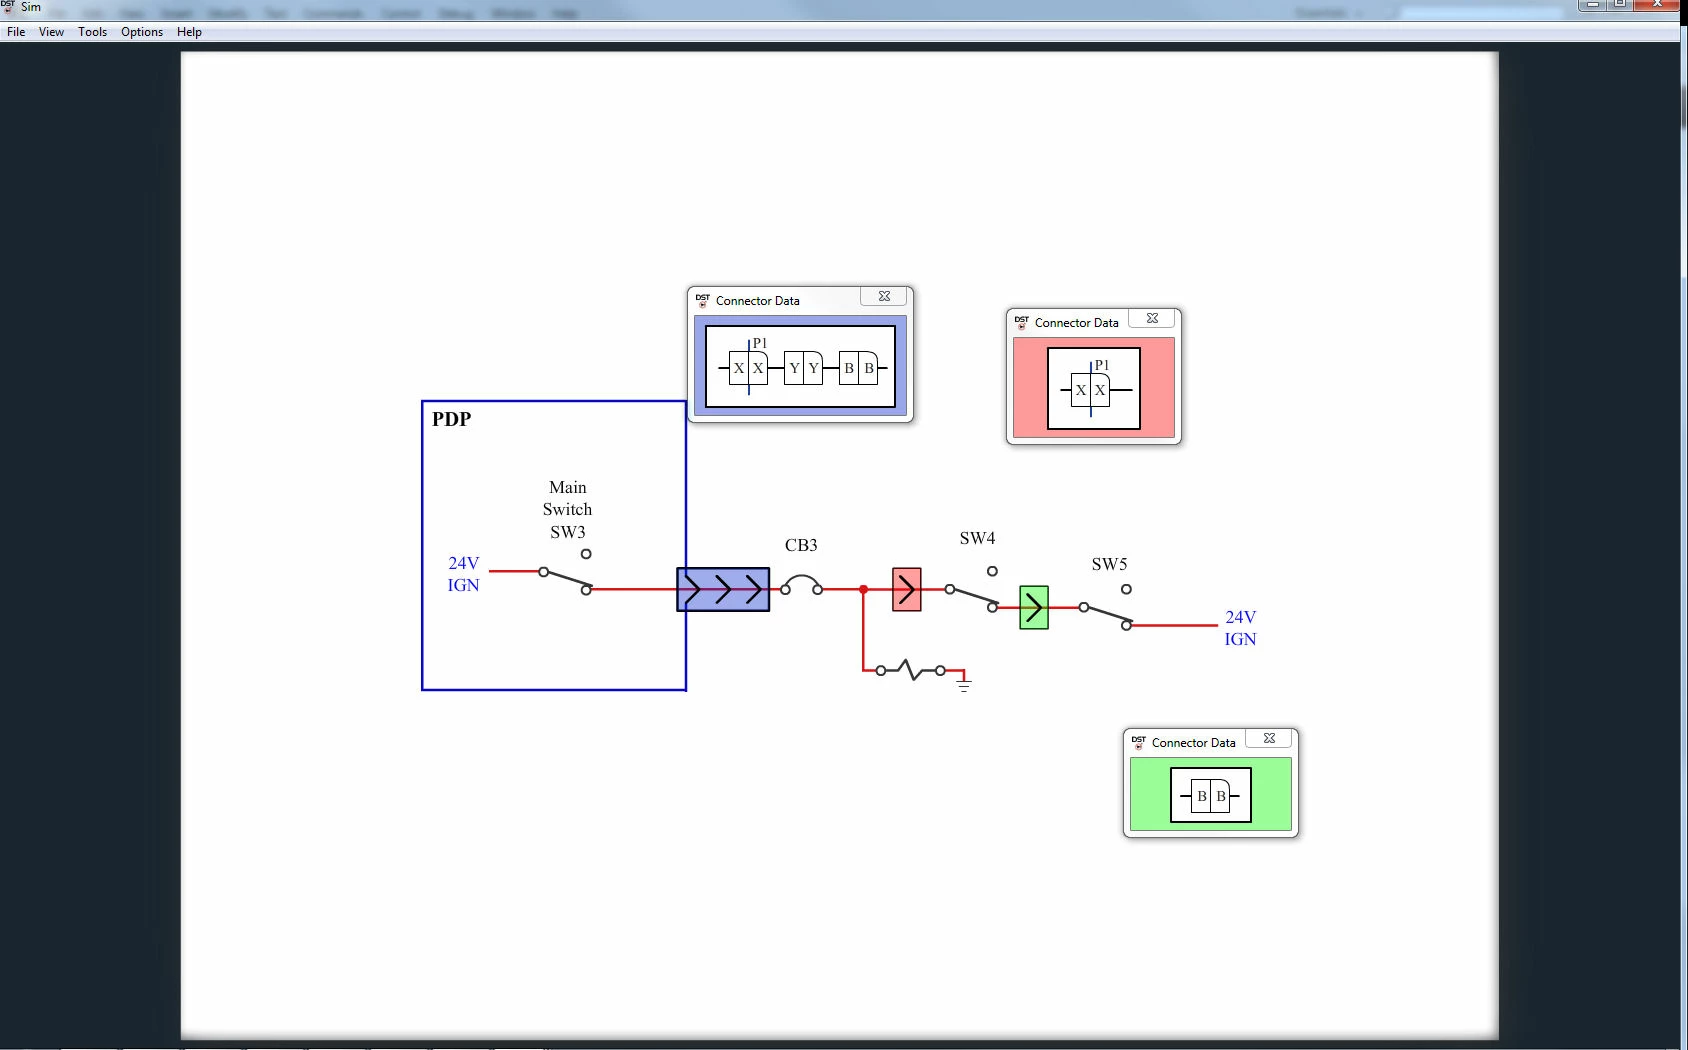Click the Main Switch SW3 label
Screen dimensions: 1688x1050
click(x=567, y=510)
